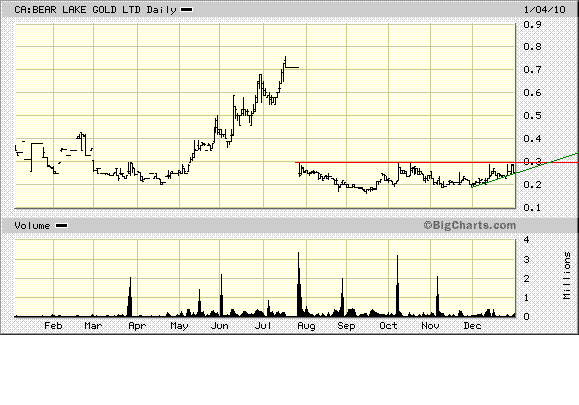Click the BigCharts.com watermark
Screen dimensions: 579x405
(469, 225)
